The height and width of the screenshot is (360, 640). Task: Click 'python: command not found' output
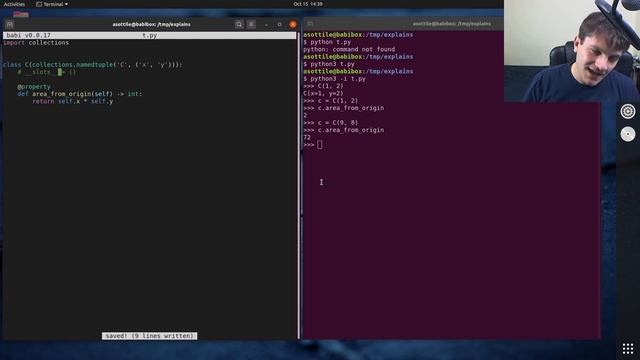click(x=349, y=49)
